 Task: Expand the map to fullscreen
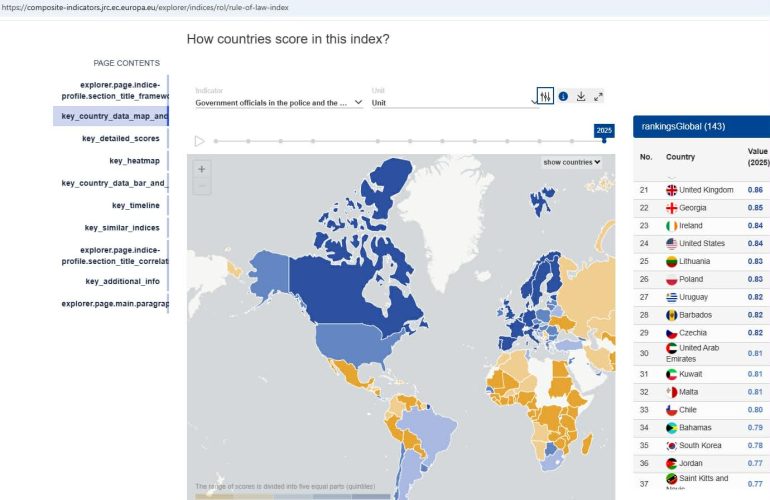click(598, 96)
